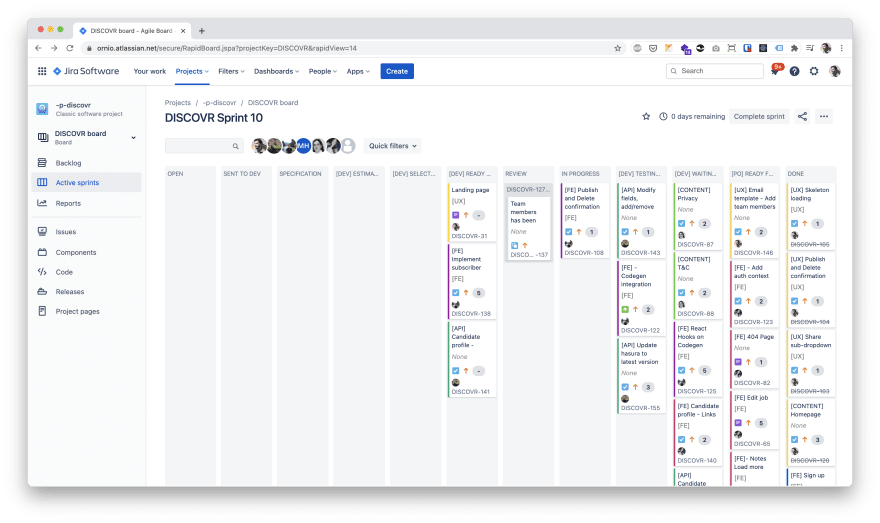Click the share board icon
The image size is (880, 523).
pos(803,117)
